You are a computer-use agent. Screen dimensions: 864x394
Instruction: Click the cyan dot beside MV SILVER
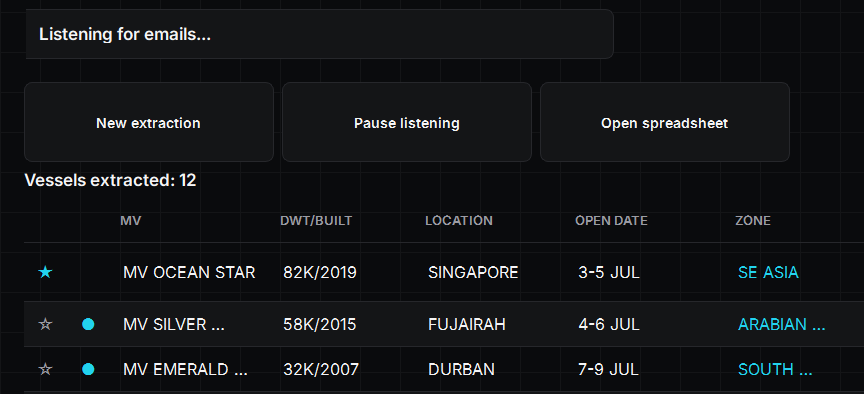(88, 325)
